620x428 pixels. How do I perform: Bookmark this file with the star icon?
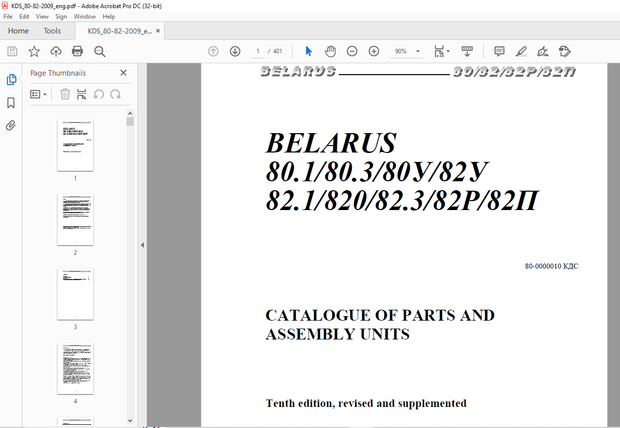[34, 51]
